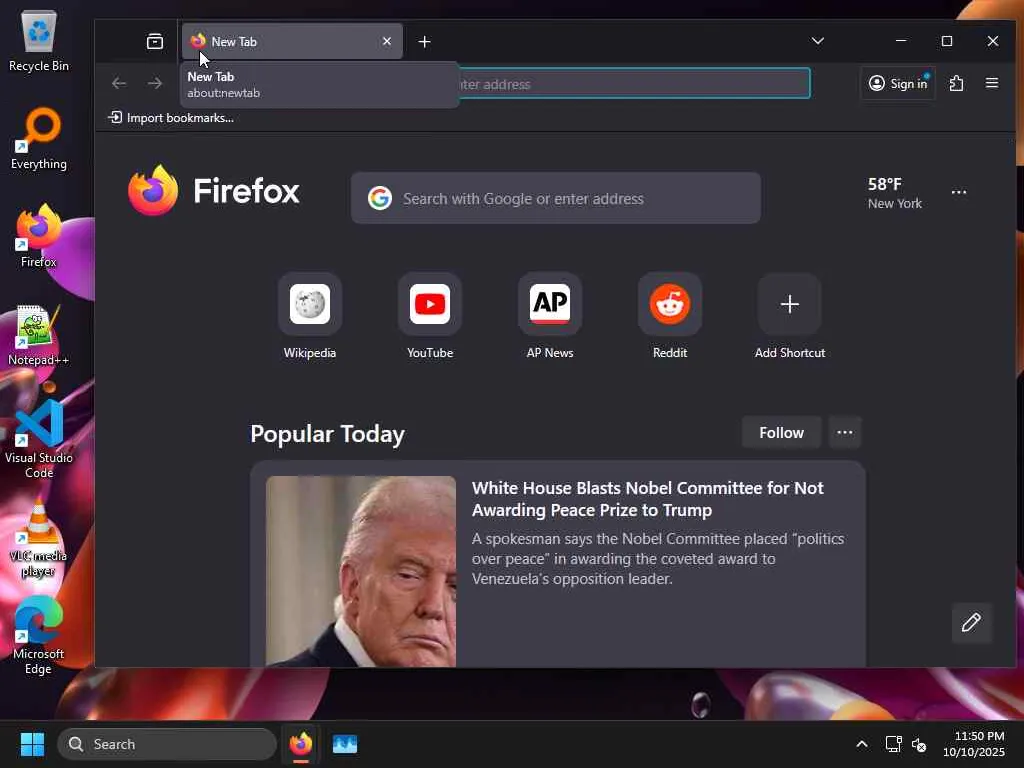The image size is (1024, 768).
Task: Open a new tab with plus button
Action: pyautogui.click(x=424, y=42)
